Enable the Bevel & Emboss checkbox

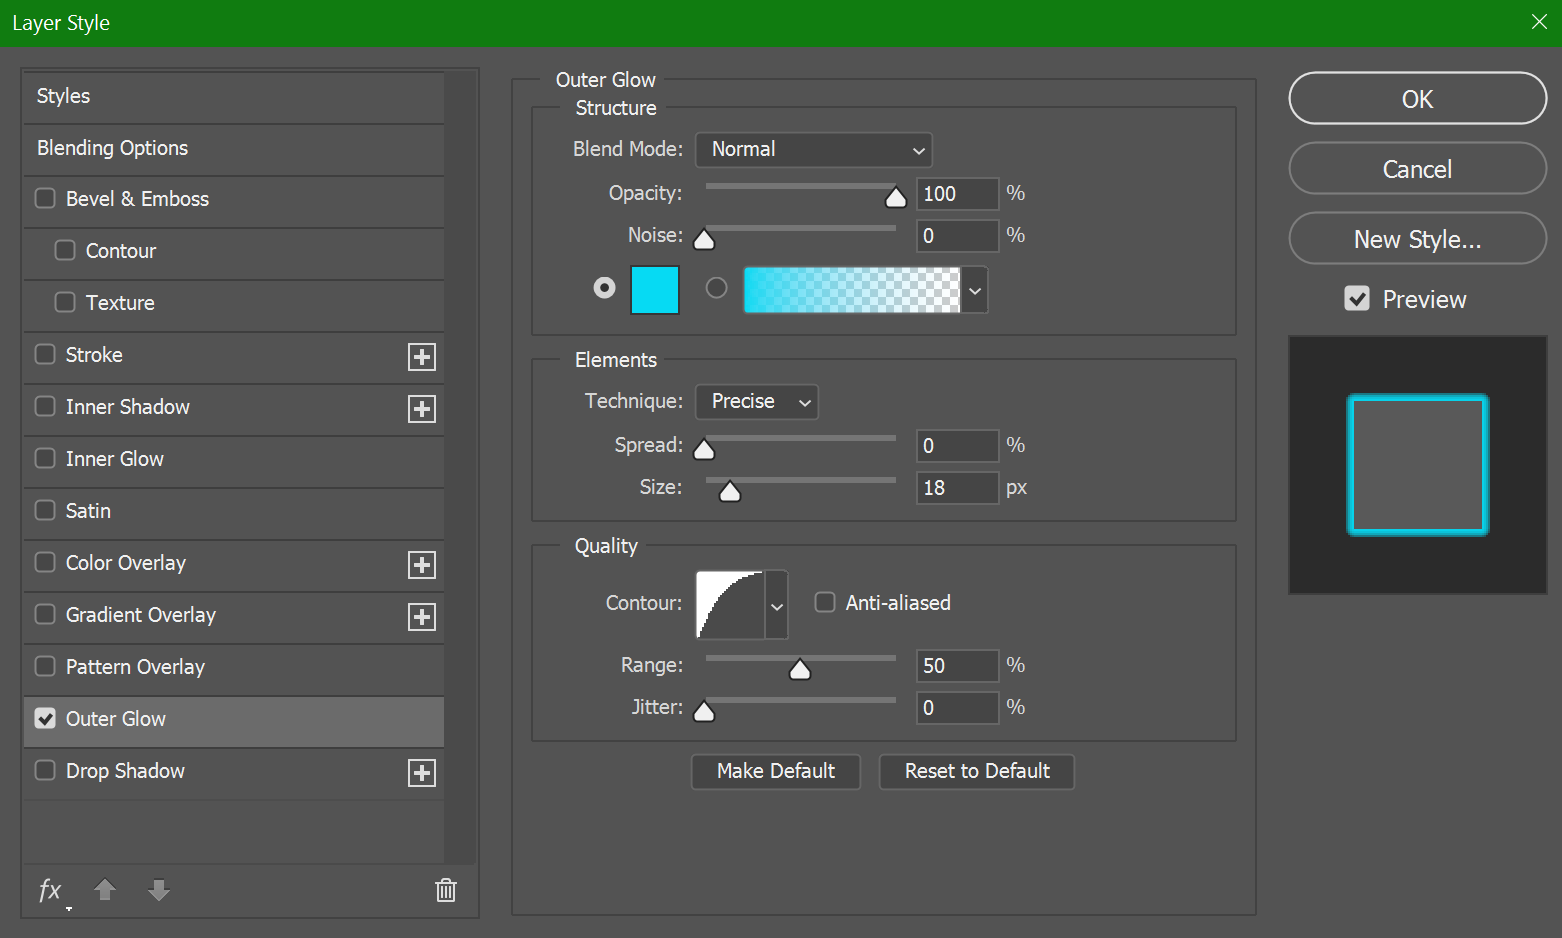(x=45, y=198)
